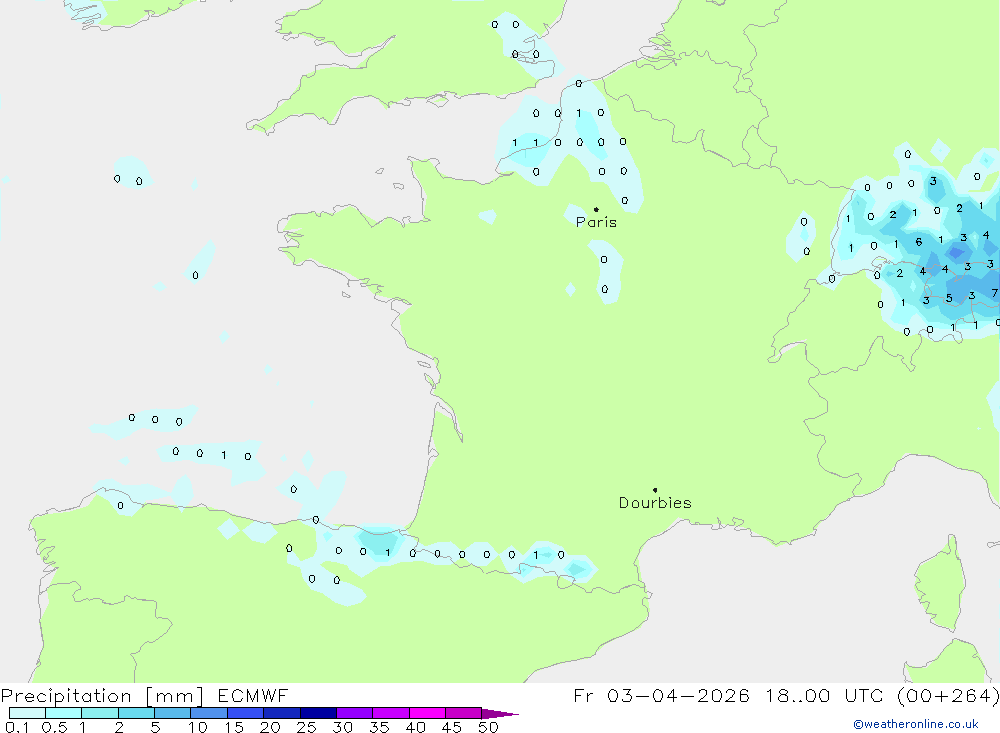Viewport: 1000px width, 733px height.
Task: Click the 0.1 to 0.5 mm legend color
Action: coord(27,713)
